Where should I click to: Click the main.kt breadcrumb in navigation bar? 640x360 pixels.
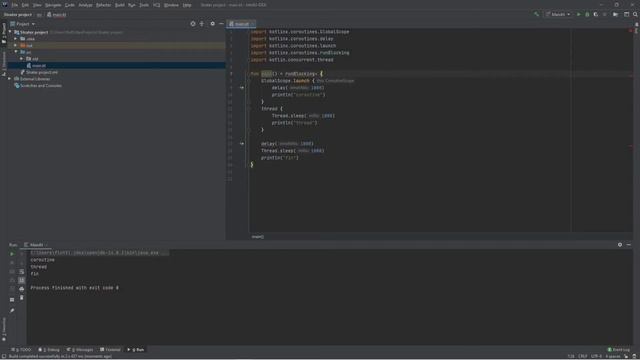(x=57, y=15)
